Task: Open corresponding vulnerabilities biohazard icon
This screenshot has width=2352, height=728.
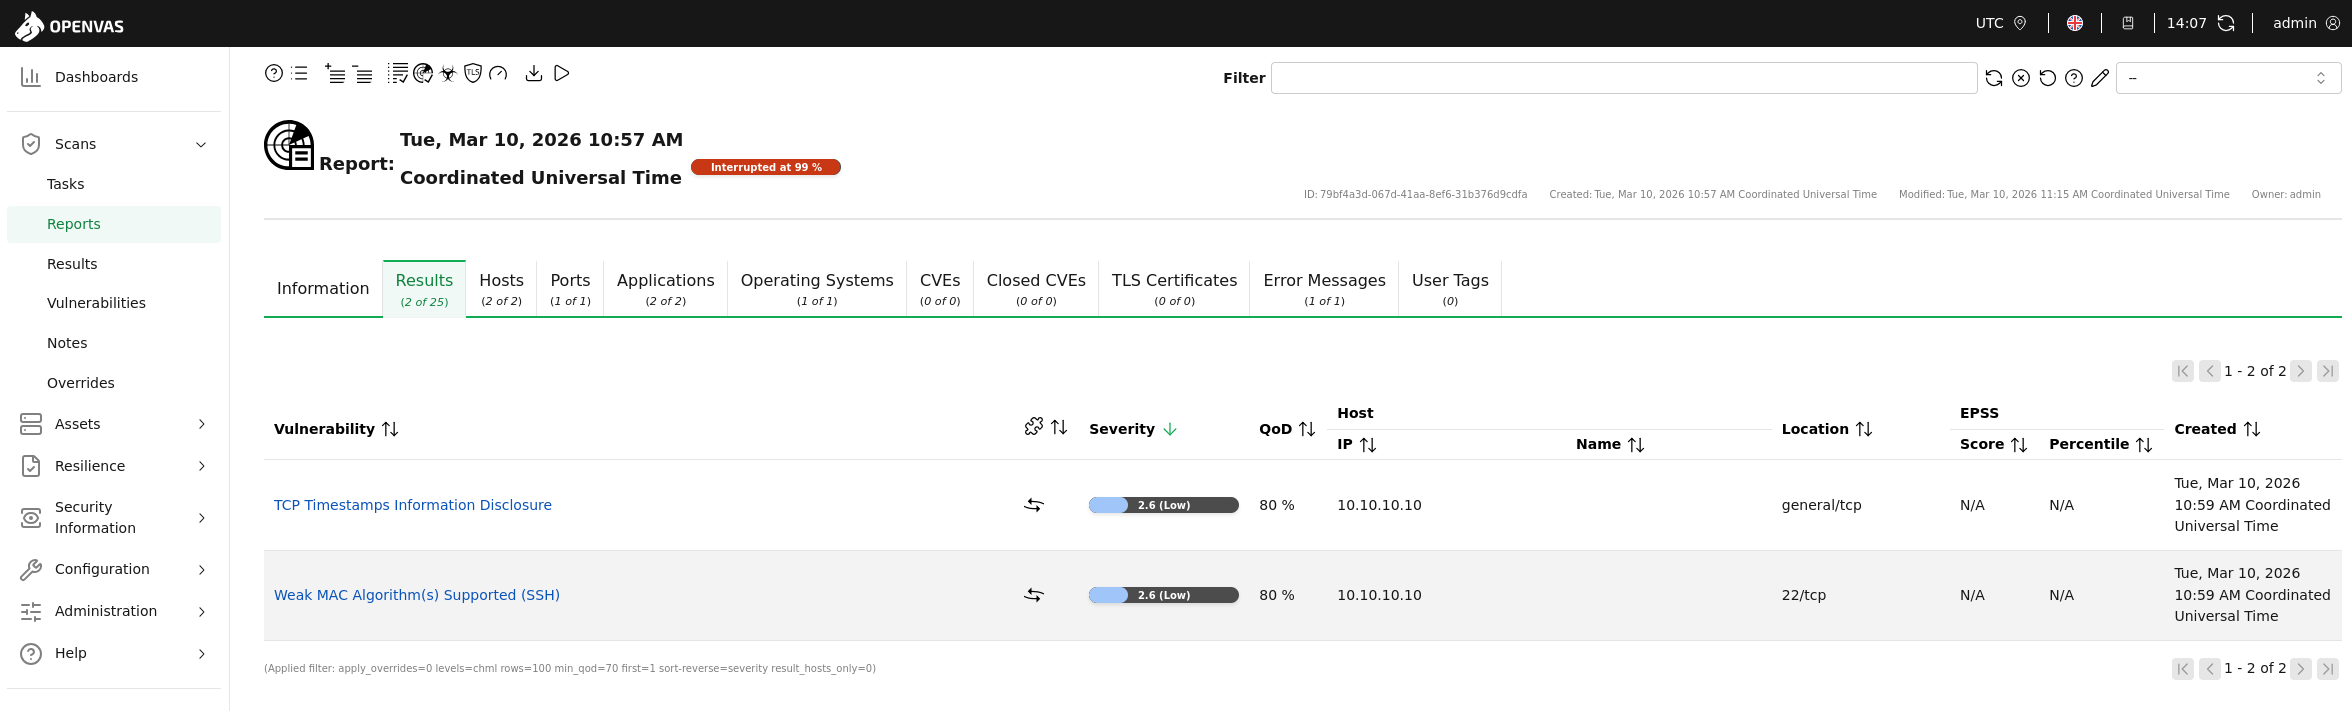Action: pyautogui.click(x=448, y=73)
